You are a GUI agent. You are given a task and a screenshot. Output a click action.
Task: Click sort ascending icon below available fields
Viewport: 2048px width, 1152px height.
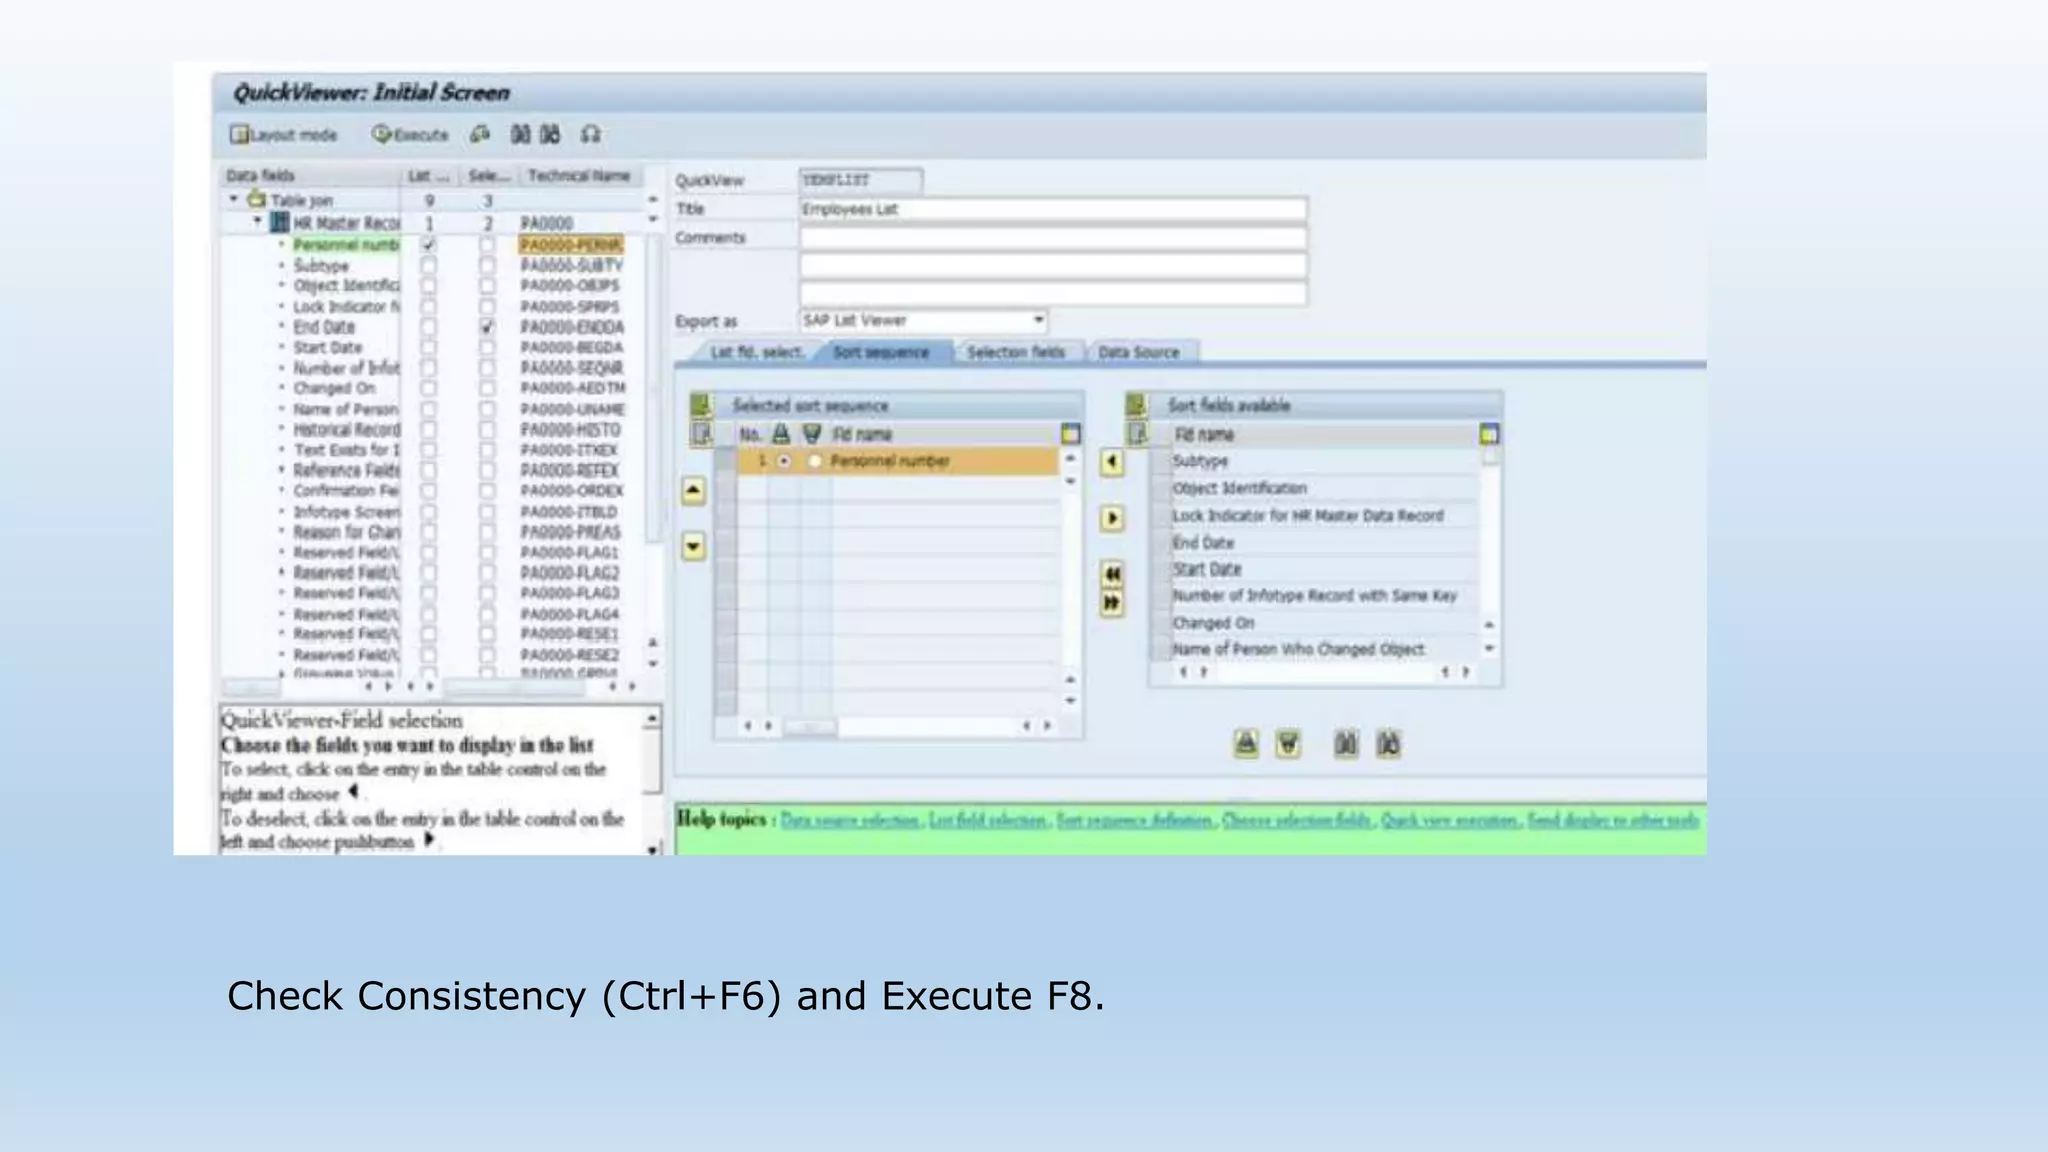click(1246, 744)
